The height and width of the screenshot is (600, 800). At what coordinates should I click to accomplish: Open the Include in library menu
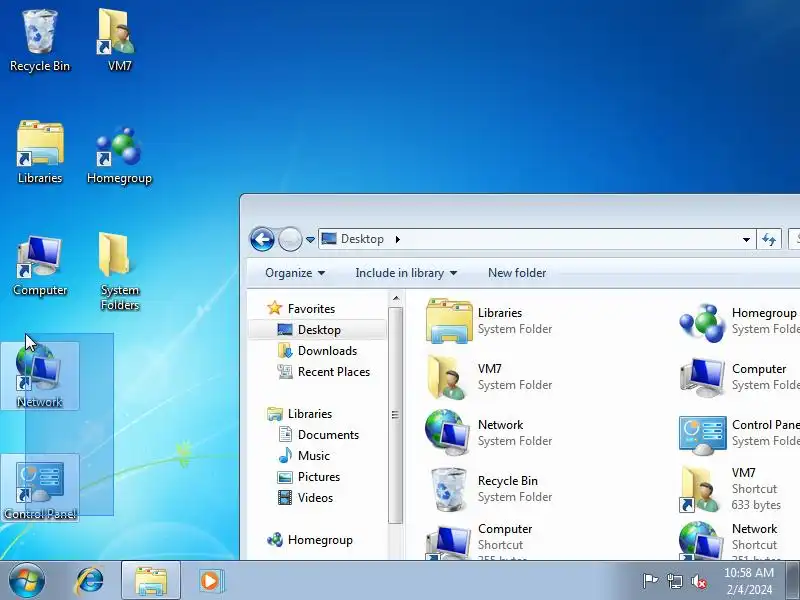click(406, 273)
